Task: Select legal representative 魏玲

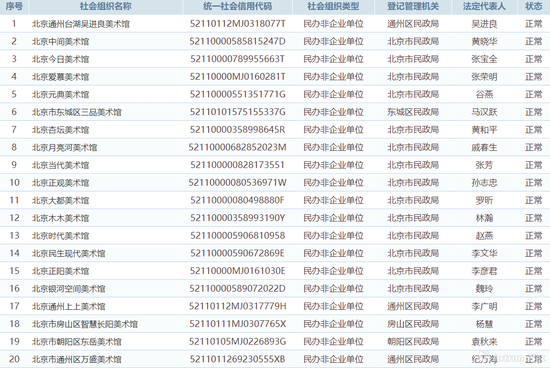Action: 484,288
